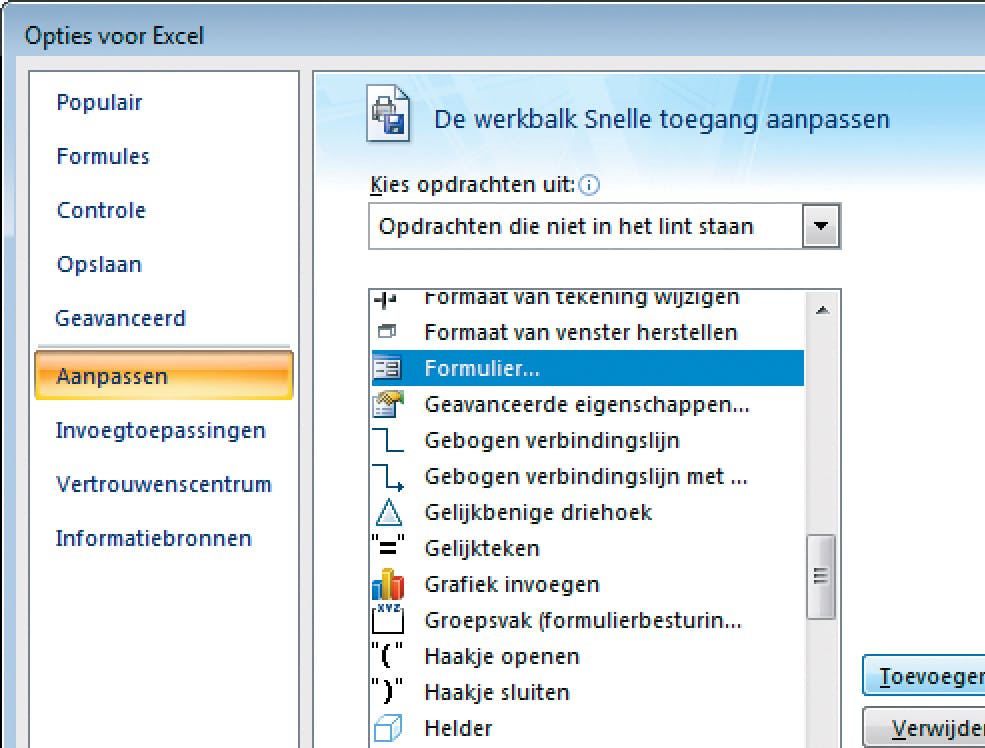
Task: Select the 'Formulier...' command
Action: coord(588,368)
